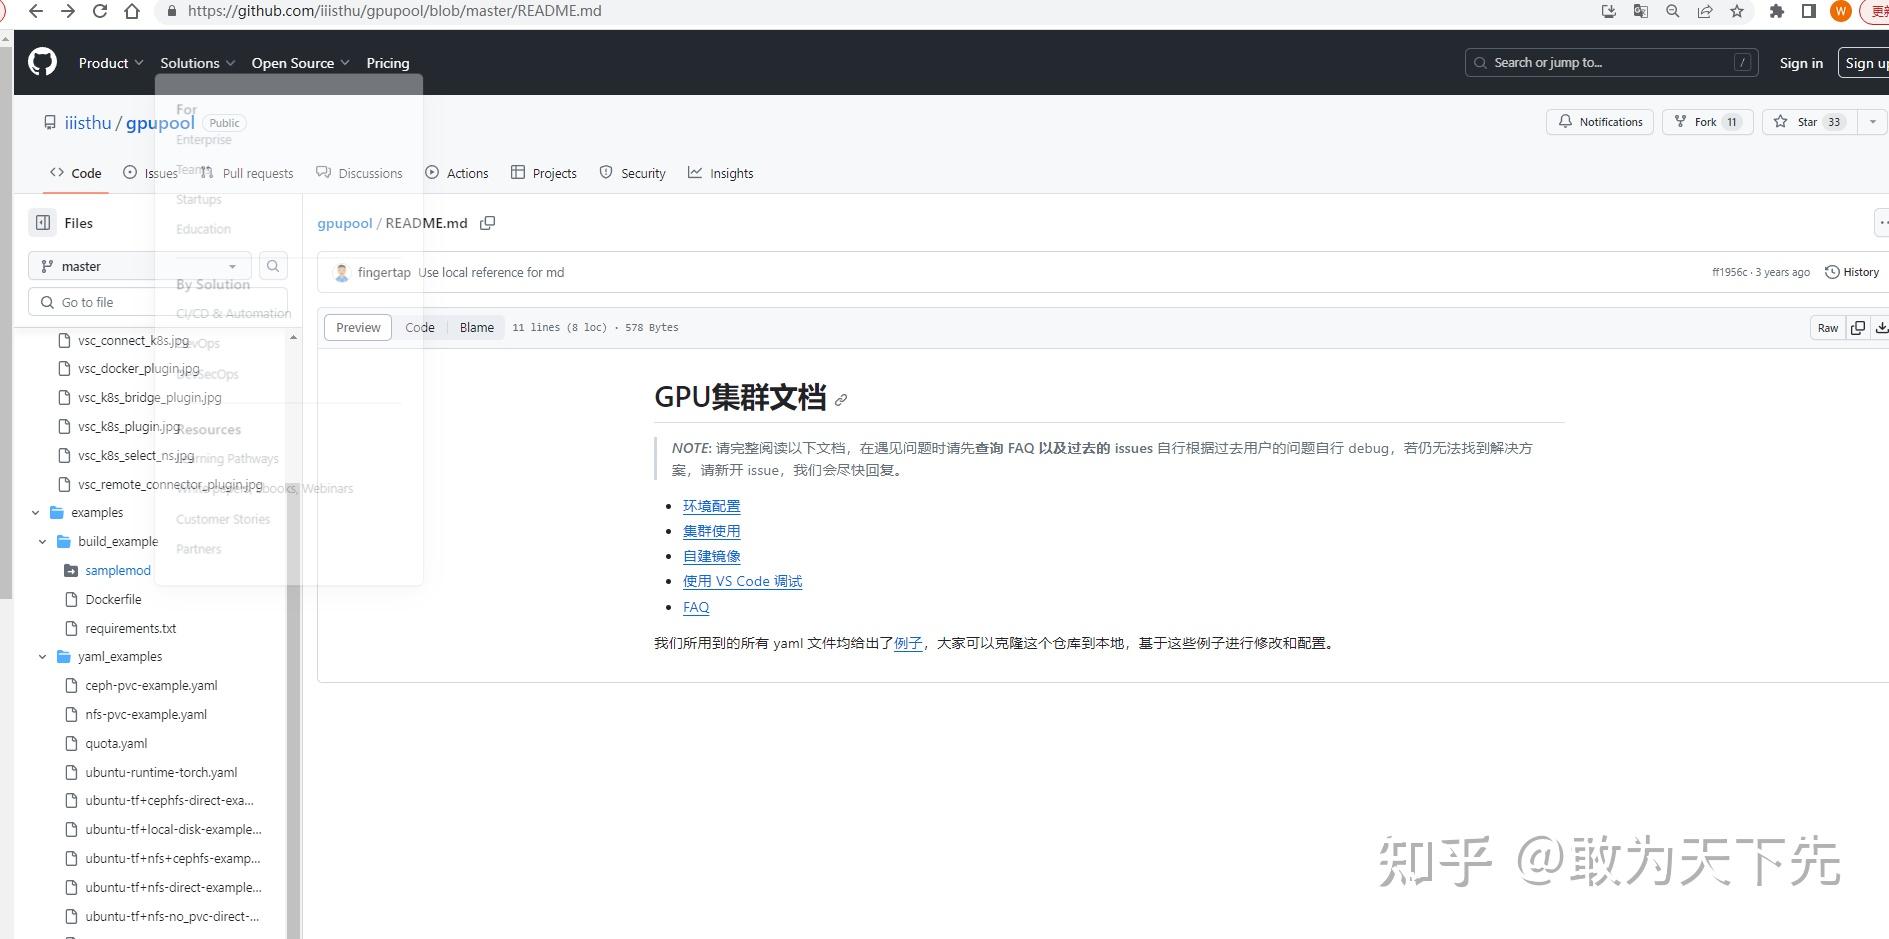Click the anchor link icon beside GPU集群文档
The height and width of the screenshot is (939, 1889).
click(x=841, y=400)
